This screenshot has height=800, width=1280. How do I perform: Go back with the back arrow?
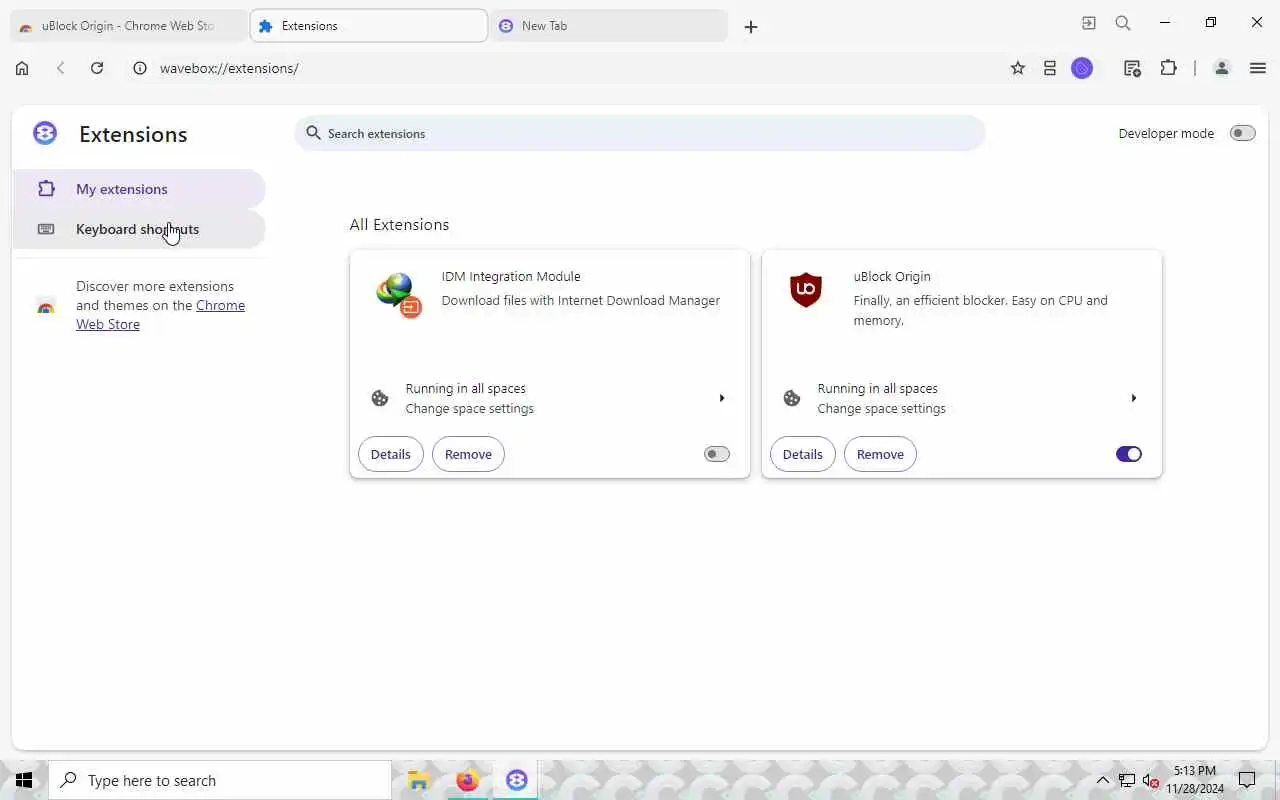[x=61, y=68]
